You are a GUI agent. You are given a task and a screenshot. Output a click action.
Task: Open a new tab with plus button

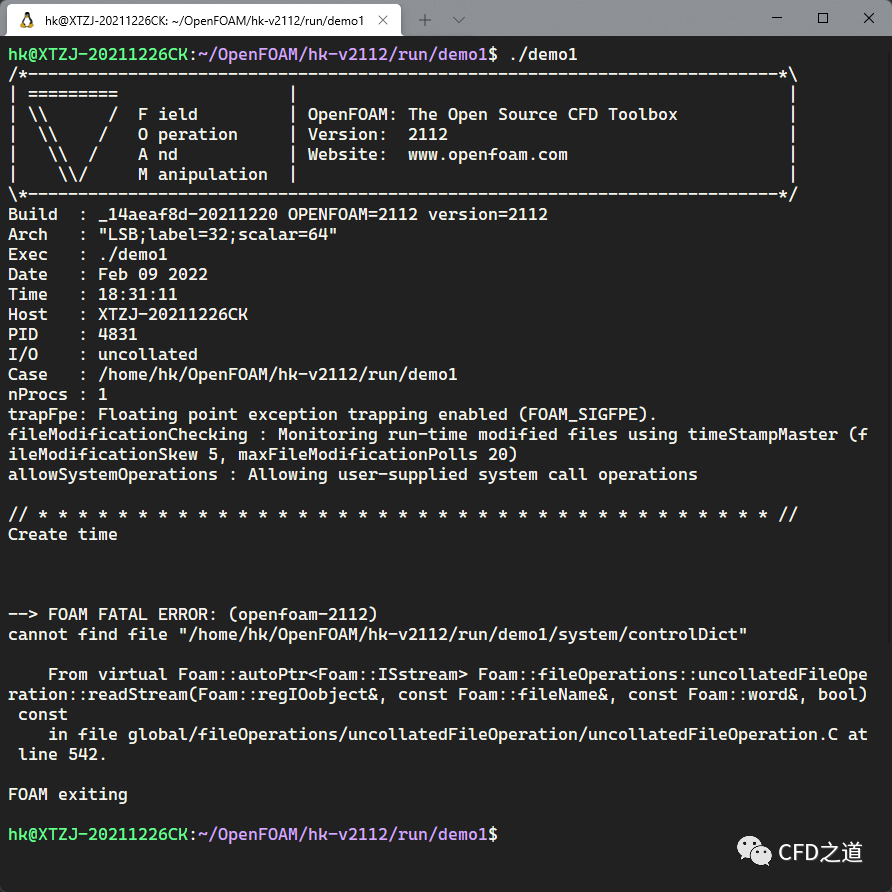[x=424, y=20]
